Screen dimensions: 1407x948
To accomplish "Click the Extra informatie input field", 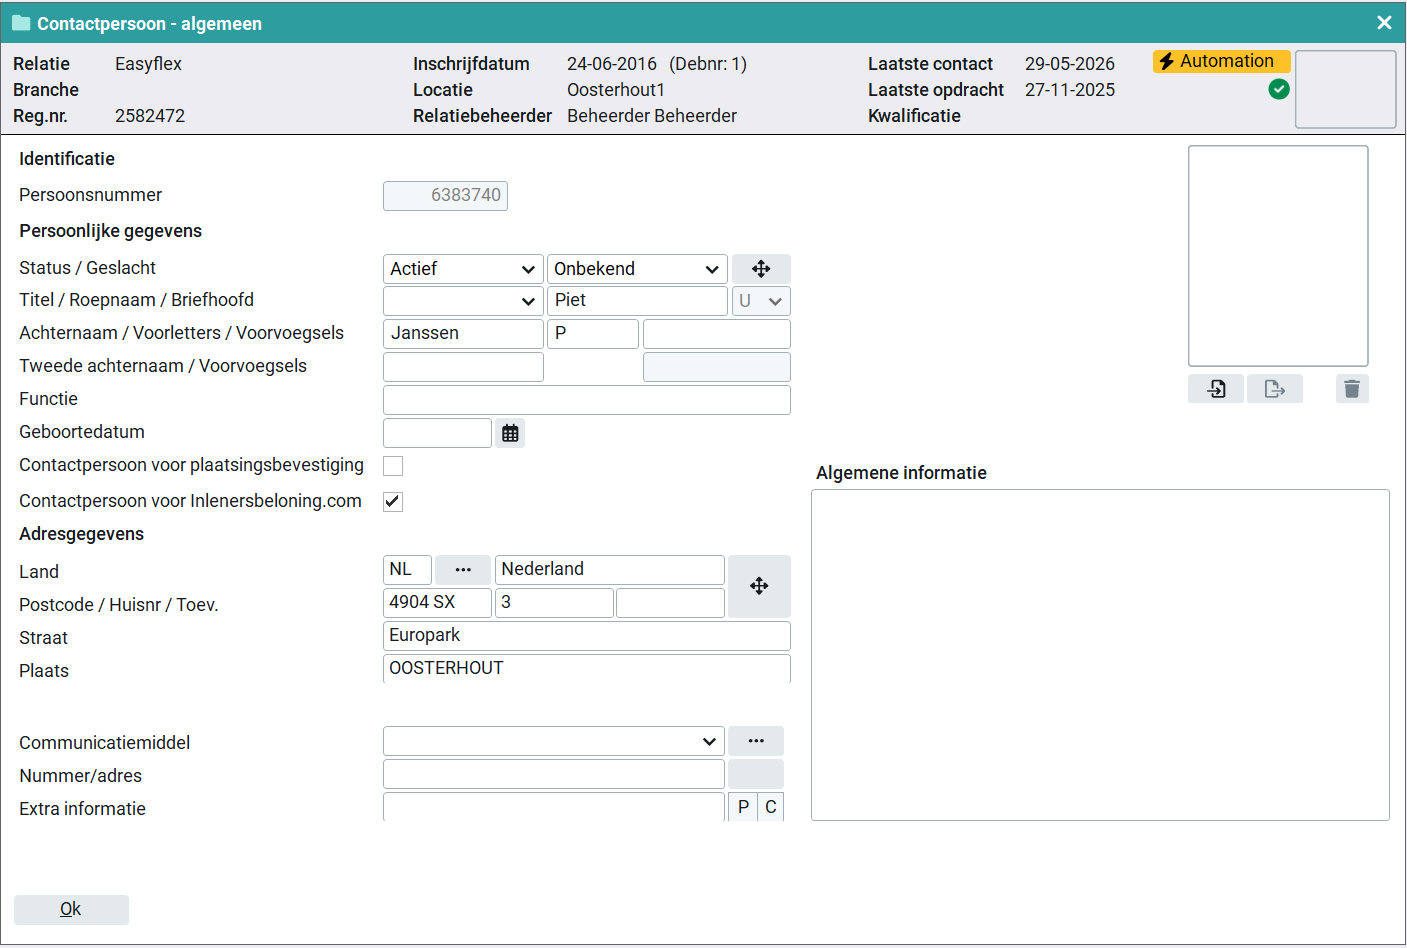I will (554, 807).
